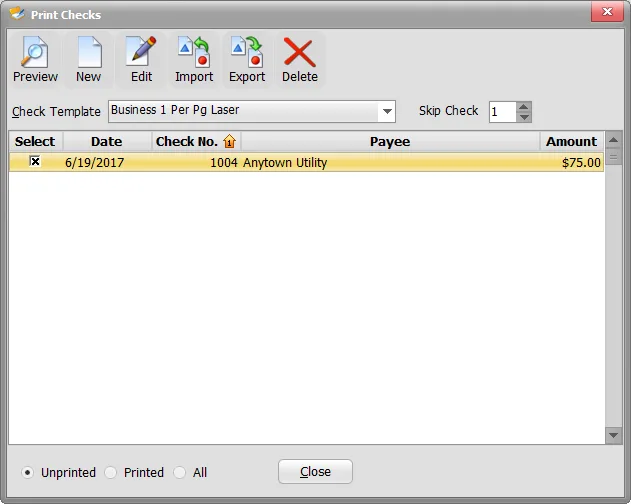Export the check template
This screenshot has height=504, width=631.
tap(247, 60)
